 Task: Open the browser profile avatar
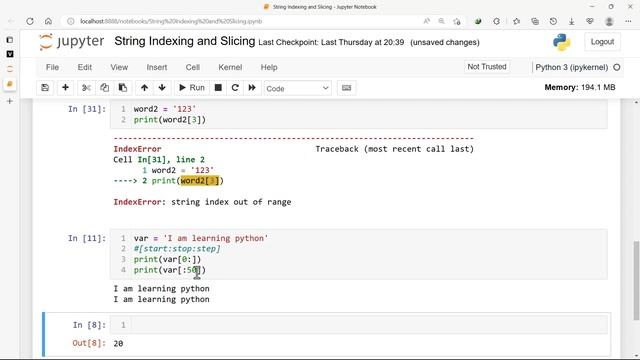click(609, 21)
